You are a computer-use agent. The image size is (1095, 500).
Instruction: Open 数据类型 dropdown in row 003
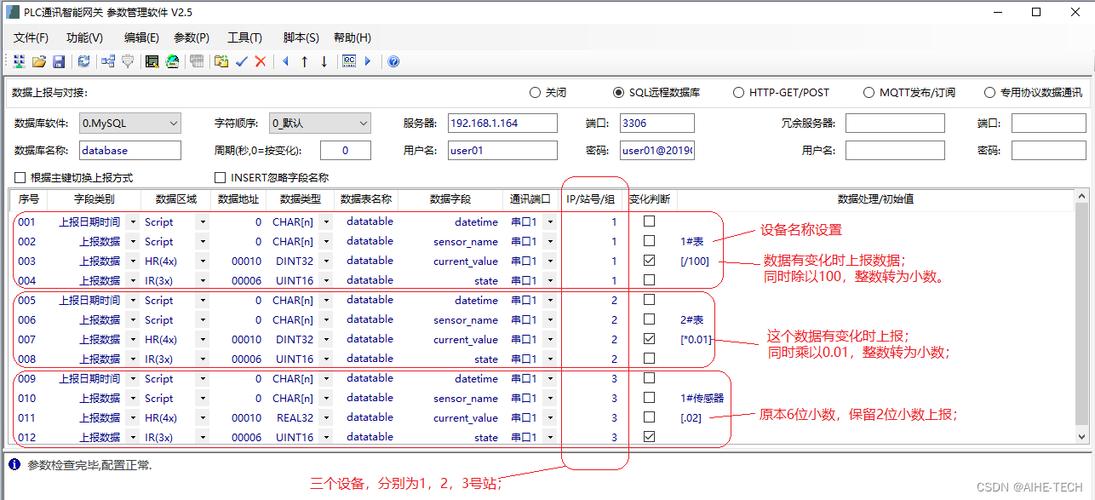(x=326, y=261)
